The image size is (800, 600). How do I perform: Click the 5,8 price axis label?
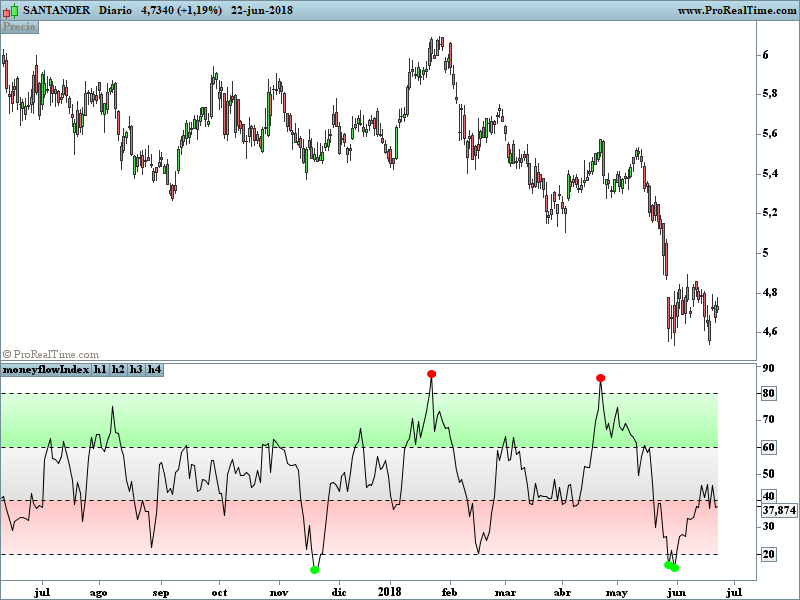770,94
